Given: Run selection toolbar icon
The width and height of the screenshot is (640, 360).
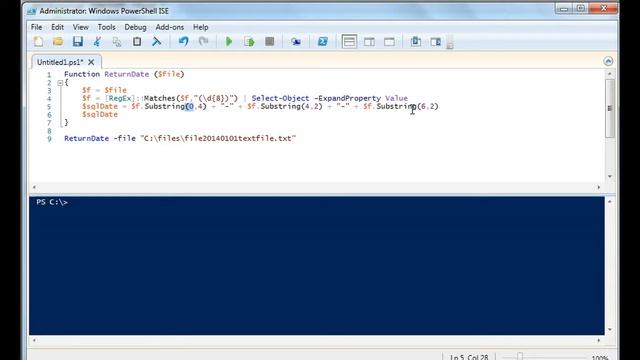Looking at the screenshot, I should 249,41.
